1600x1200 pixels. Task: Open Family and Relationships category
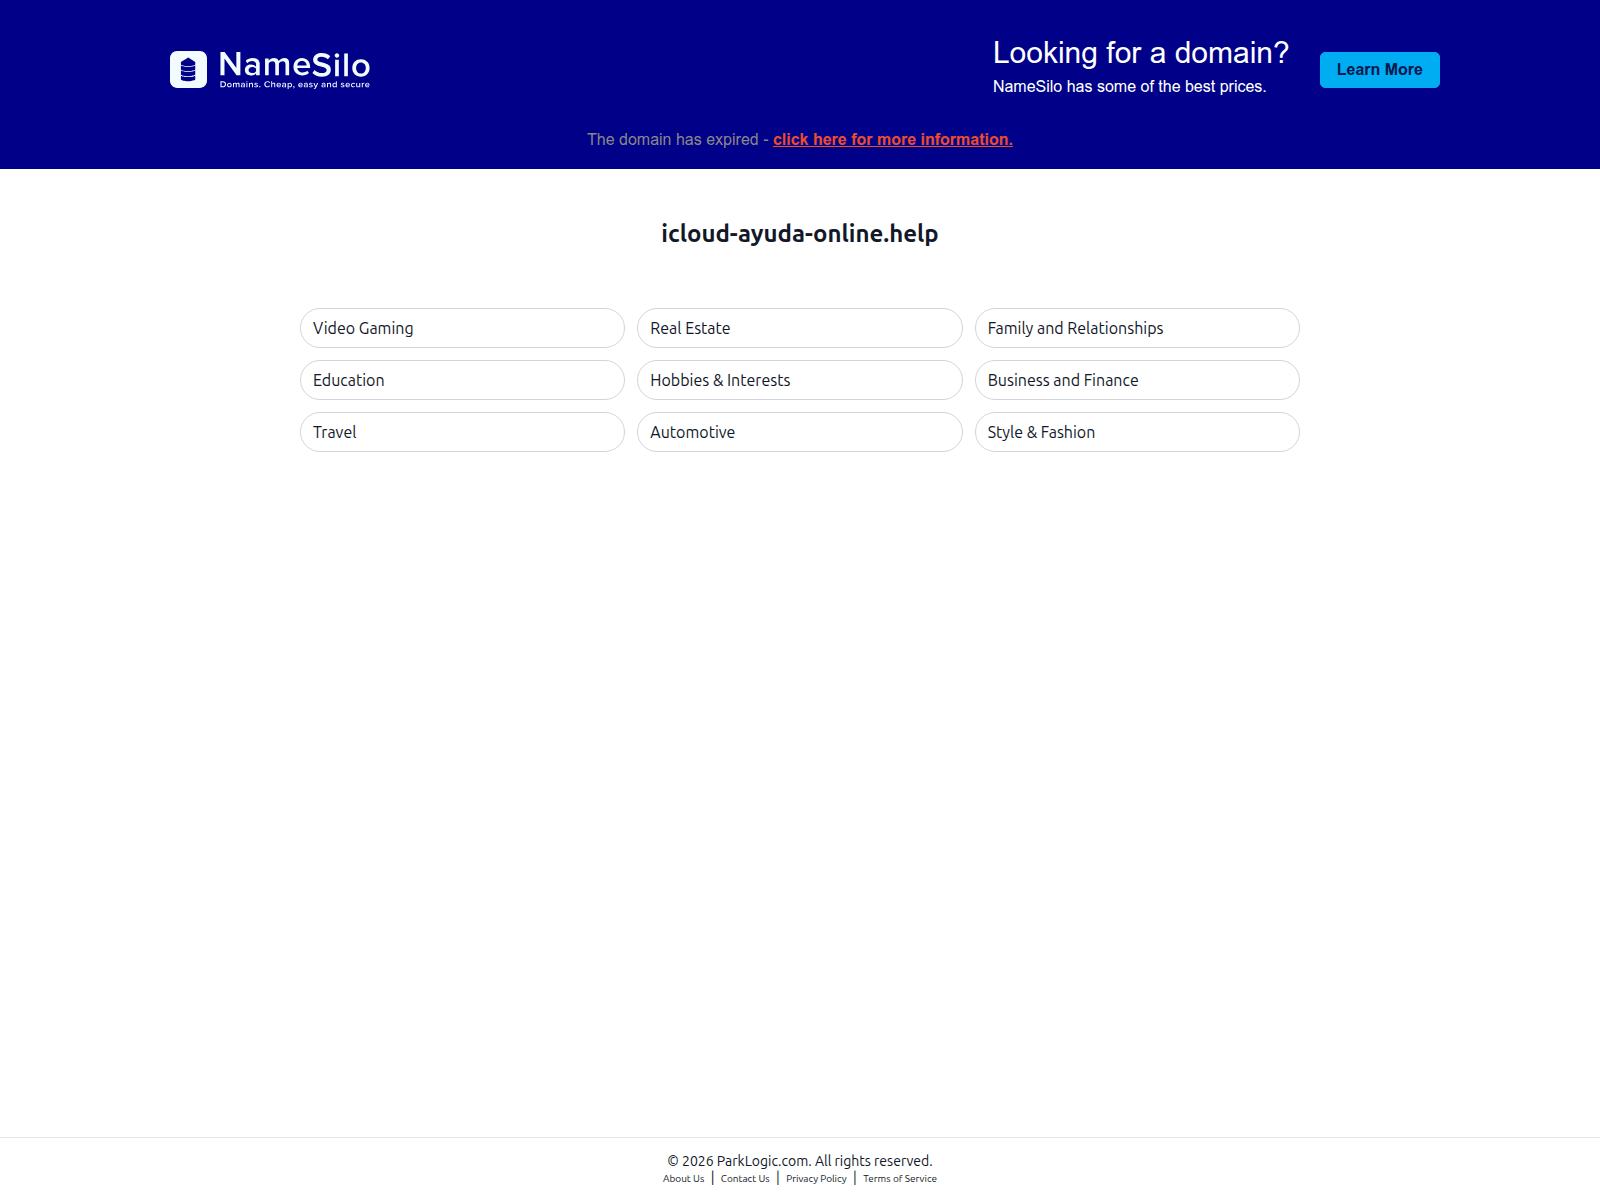point(1137,328)
